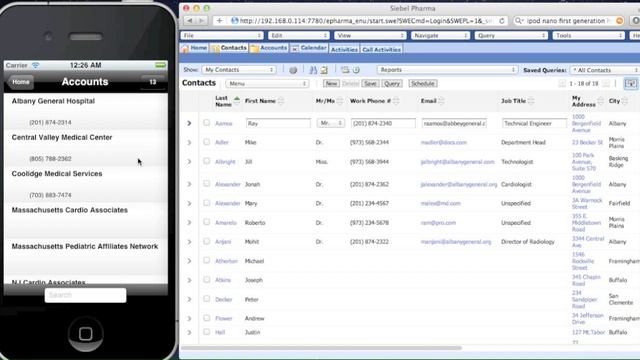Click the globe icon in Show toolbar
The height and width of the screenshot is (360, 640).
[293, 70]
